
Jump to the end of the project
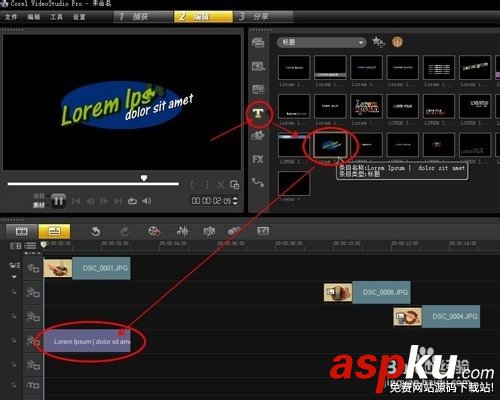click(118, 201)
